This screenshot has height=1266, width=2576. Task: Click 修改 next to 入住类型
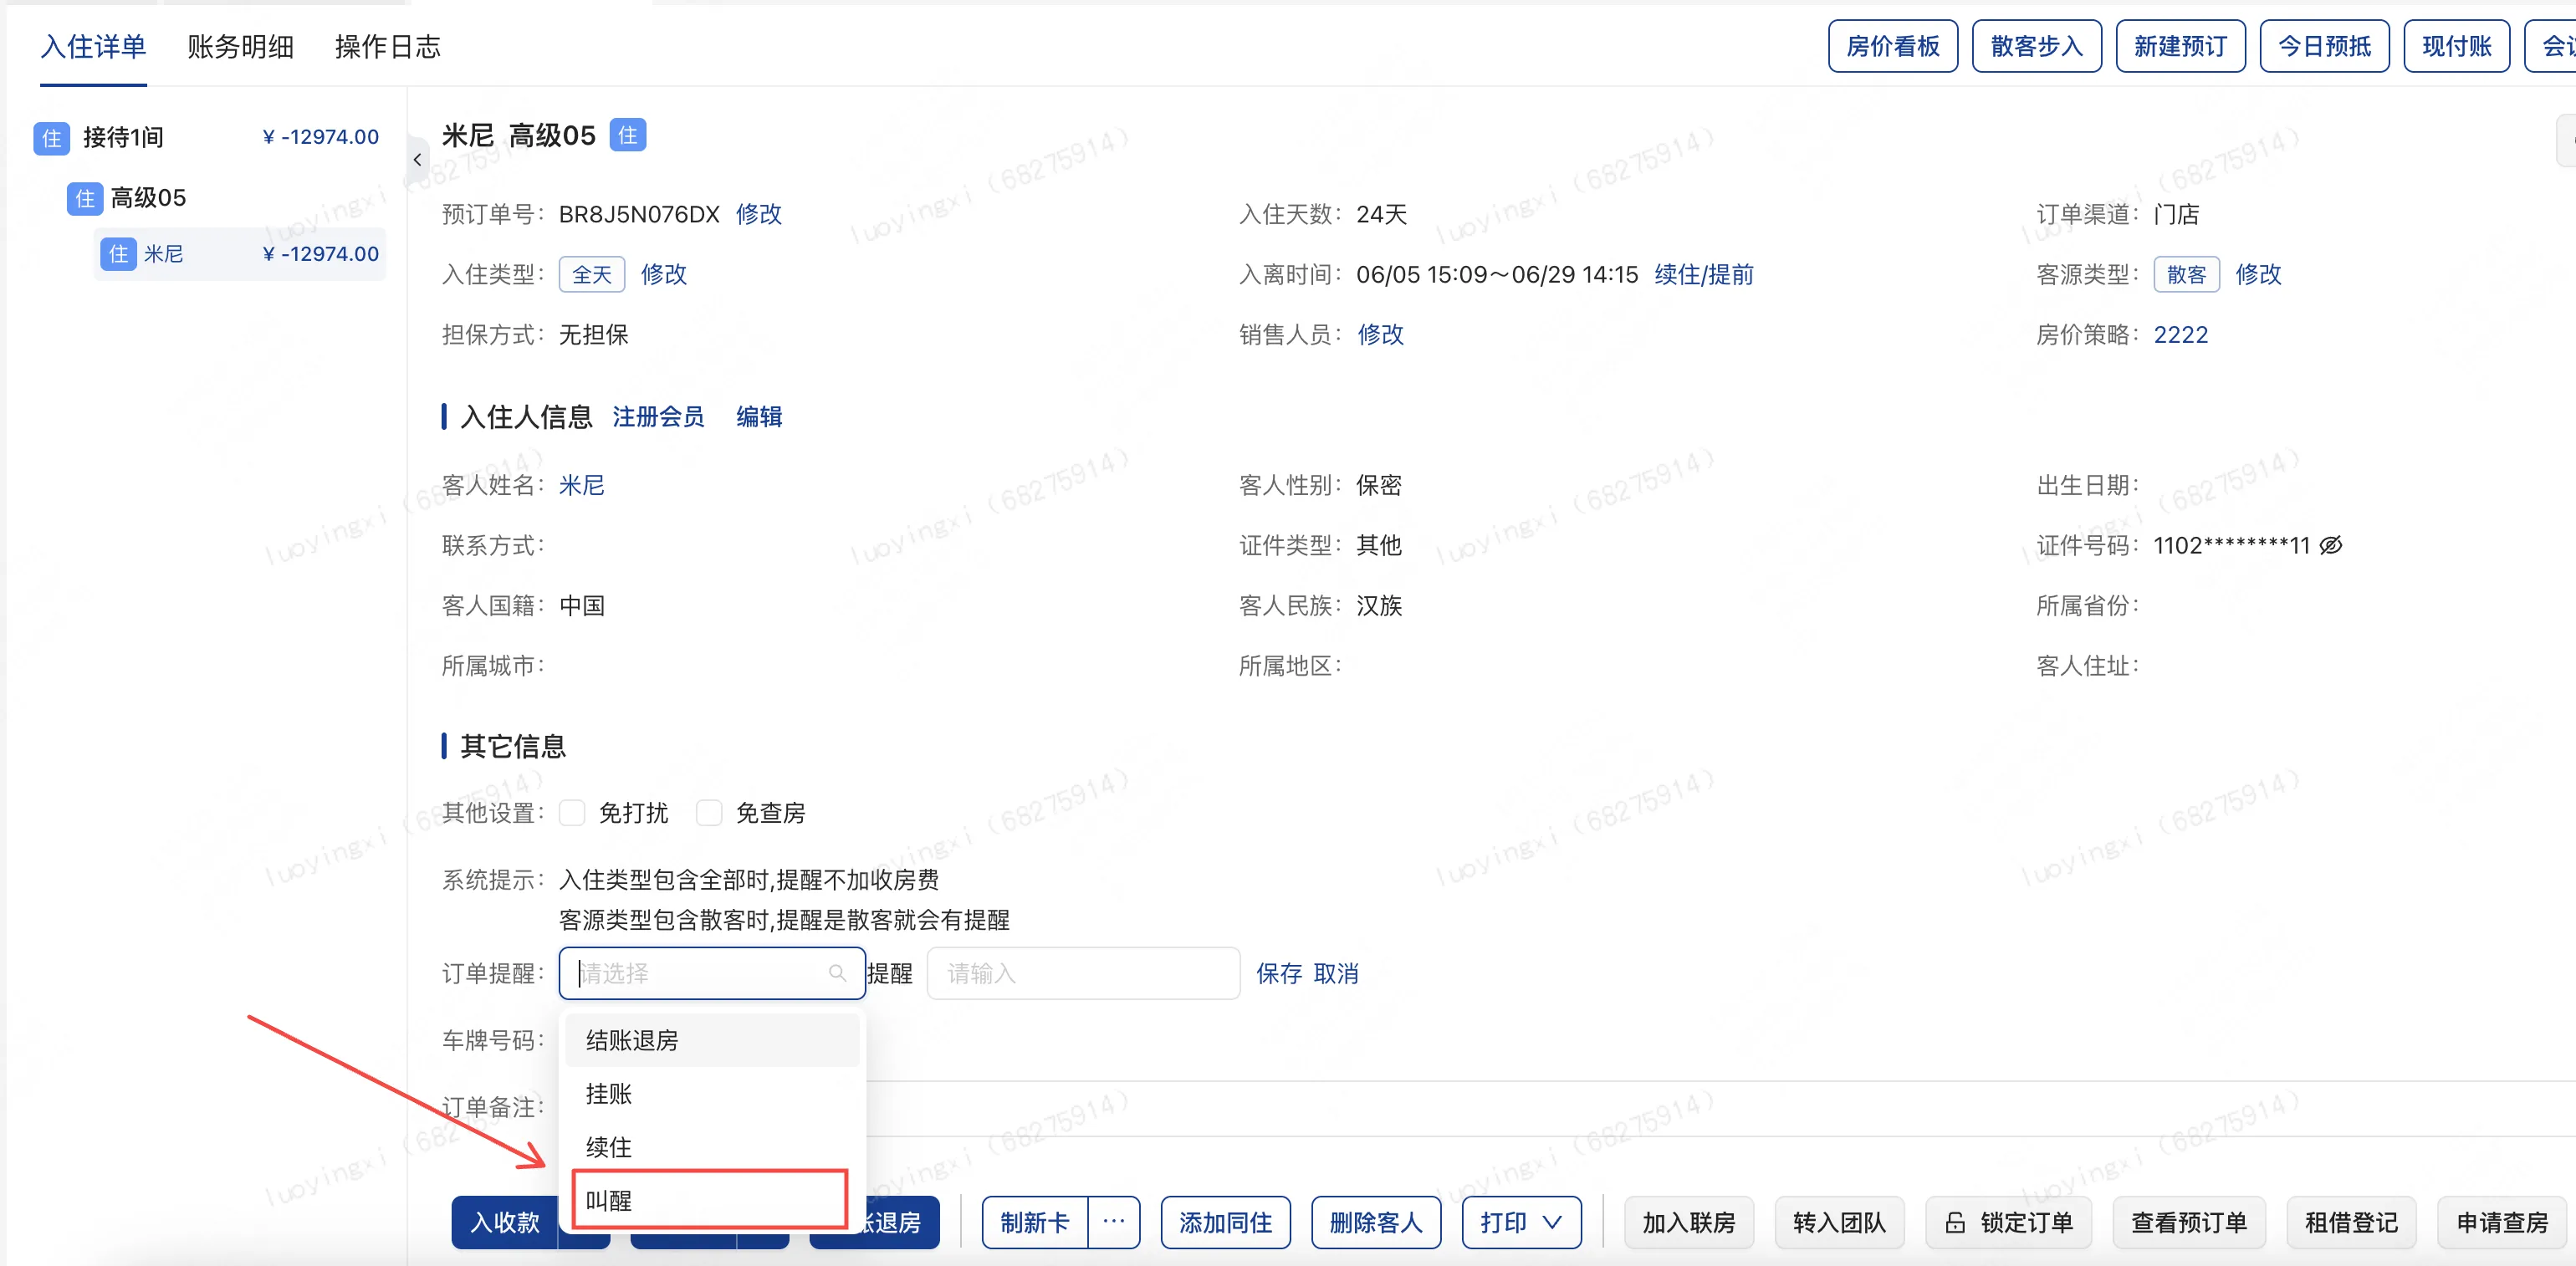[664, 274]
